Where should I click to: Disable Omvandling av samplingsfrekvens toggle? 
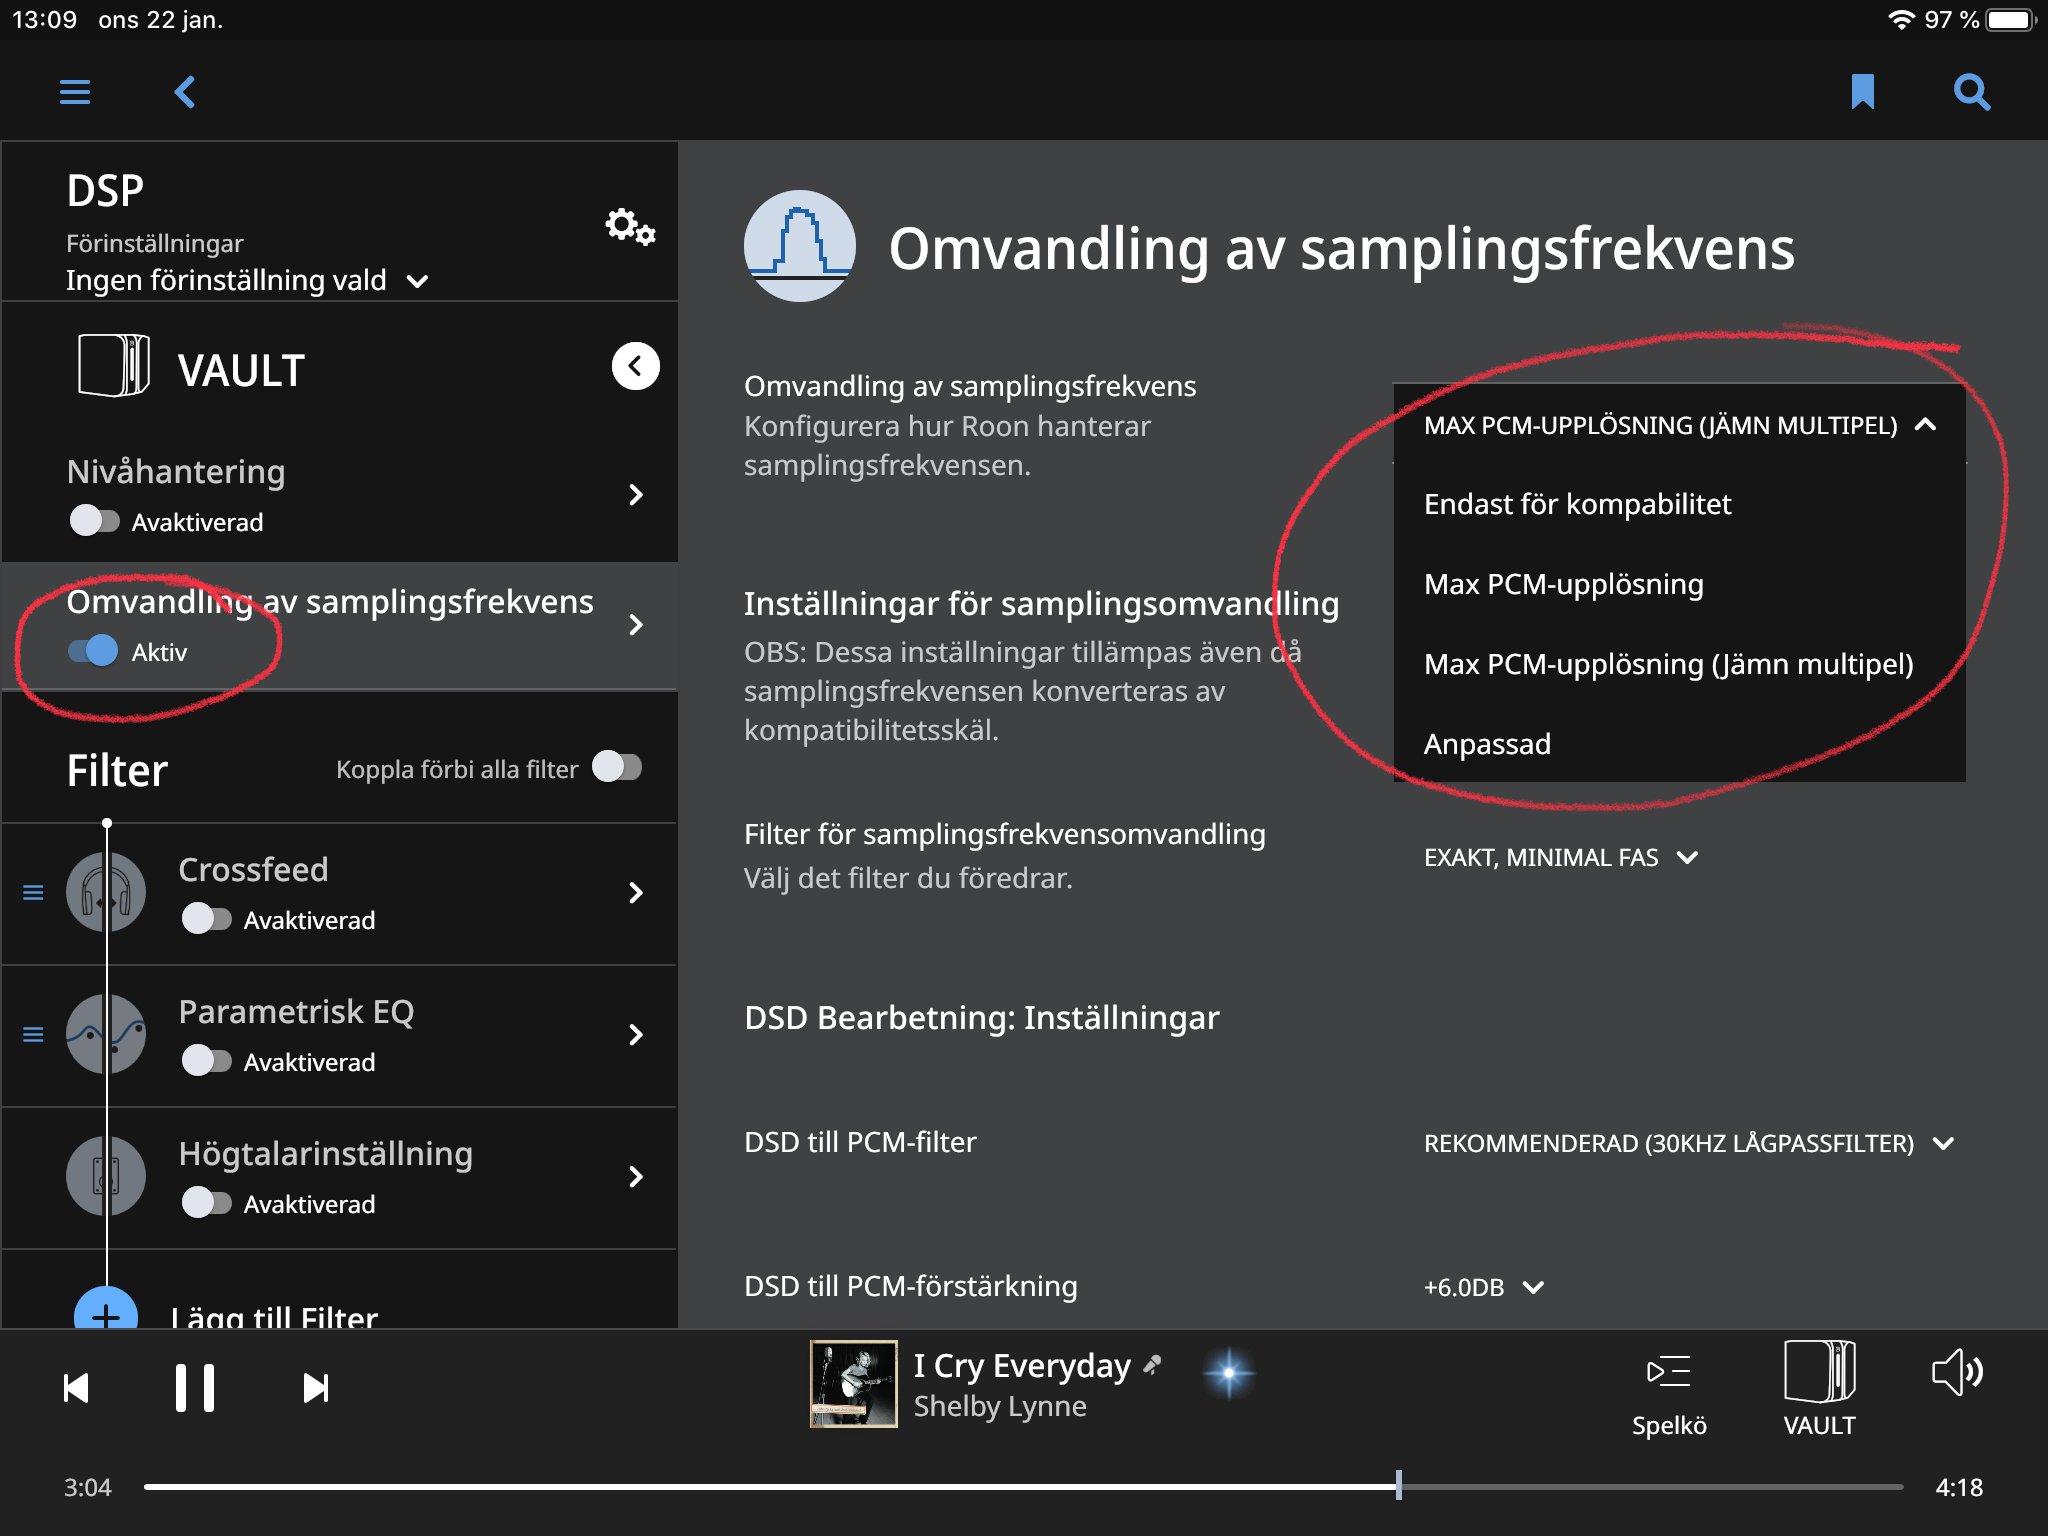pos(95,651)
